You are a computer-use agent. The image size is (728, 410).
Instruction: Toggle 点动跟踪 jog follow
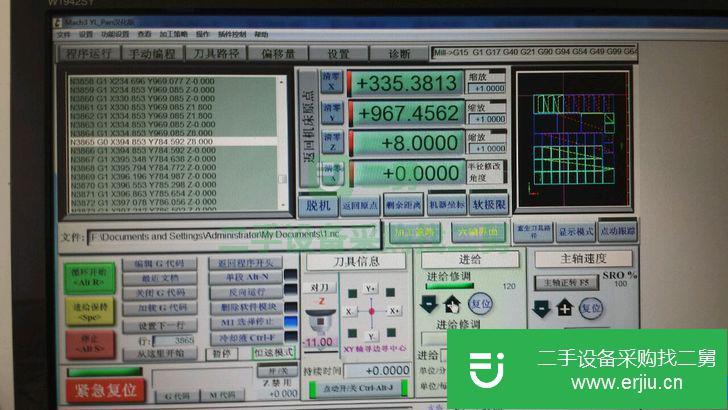618,231
